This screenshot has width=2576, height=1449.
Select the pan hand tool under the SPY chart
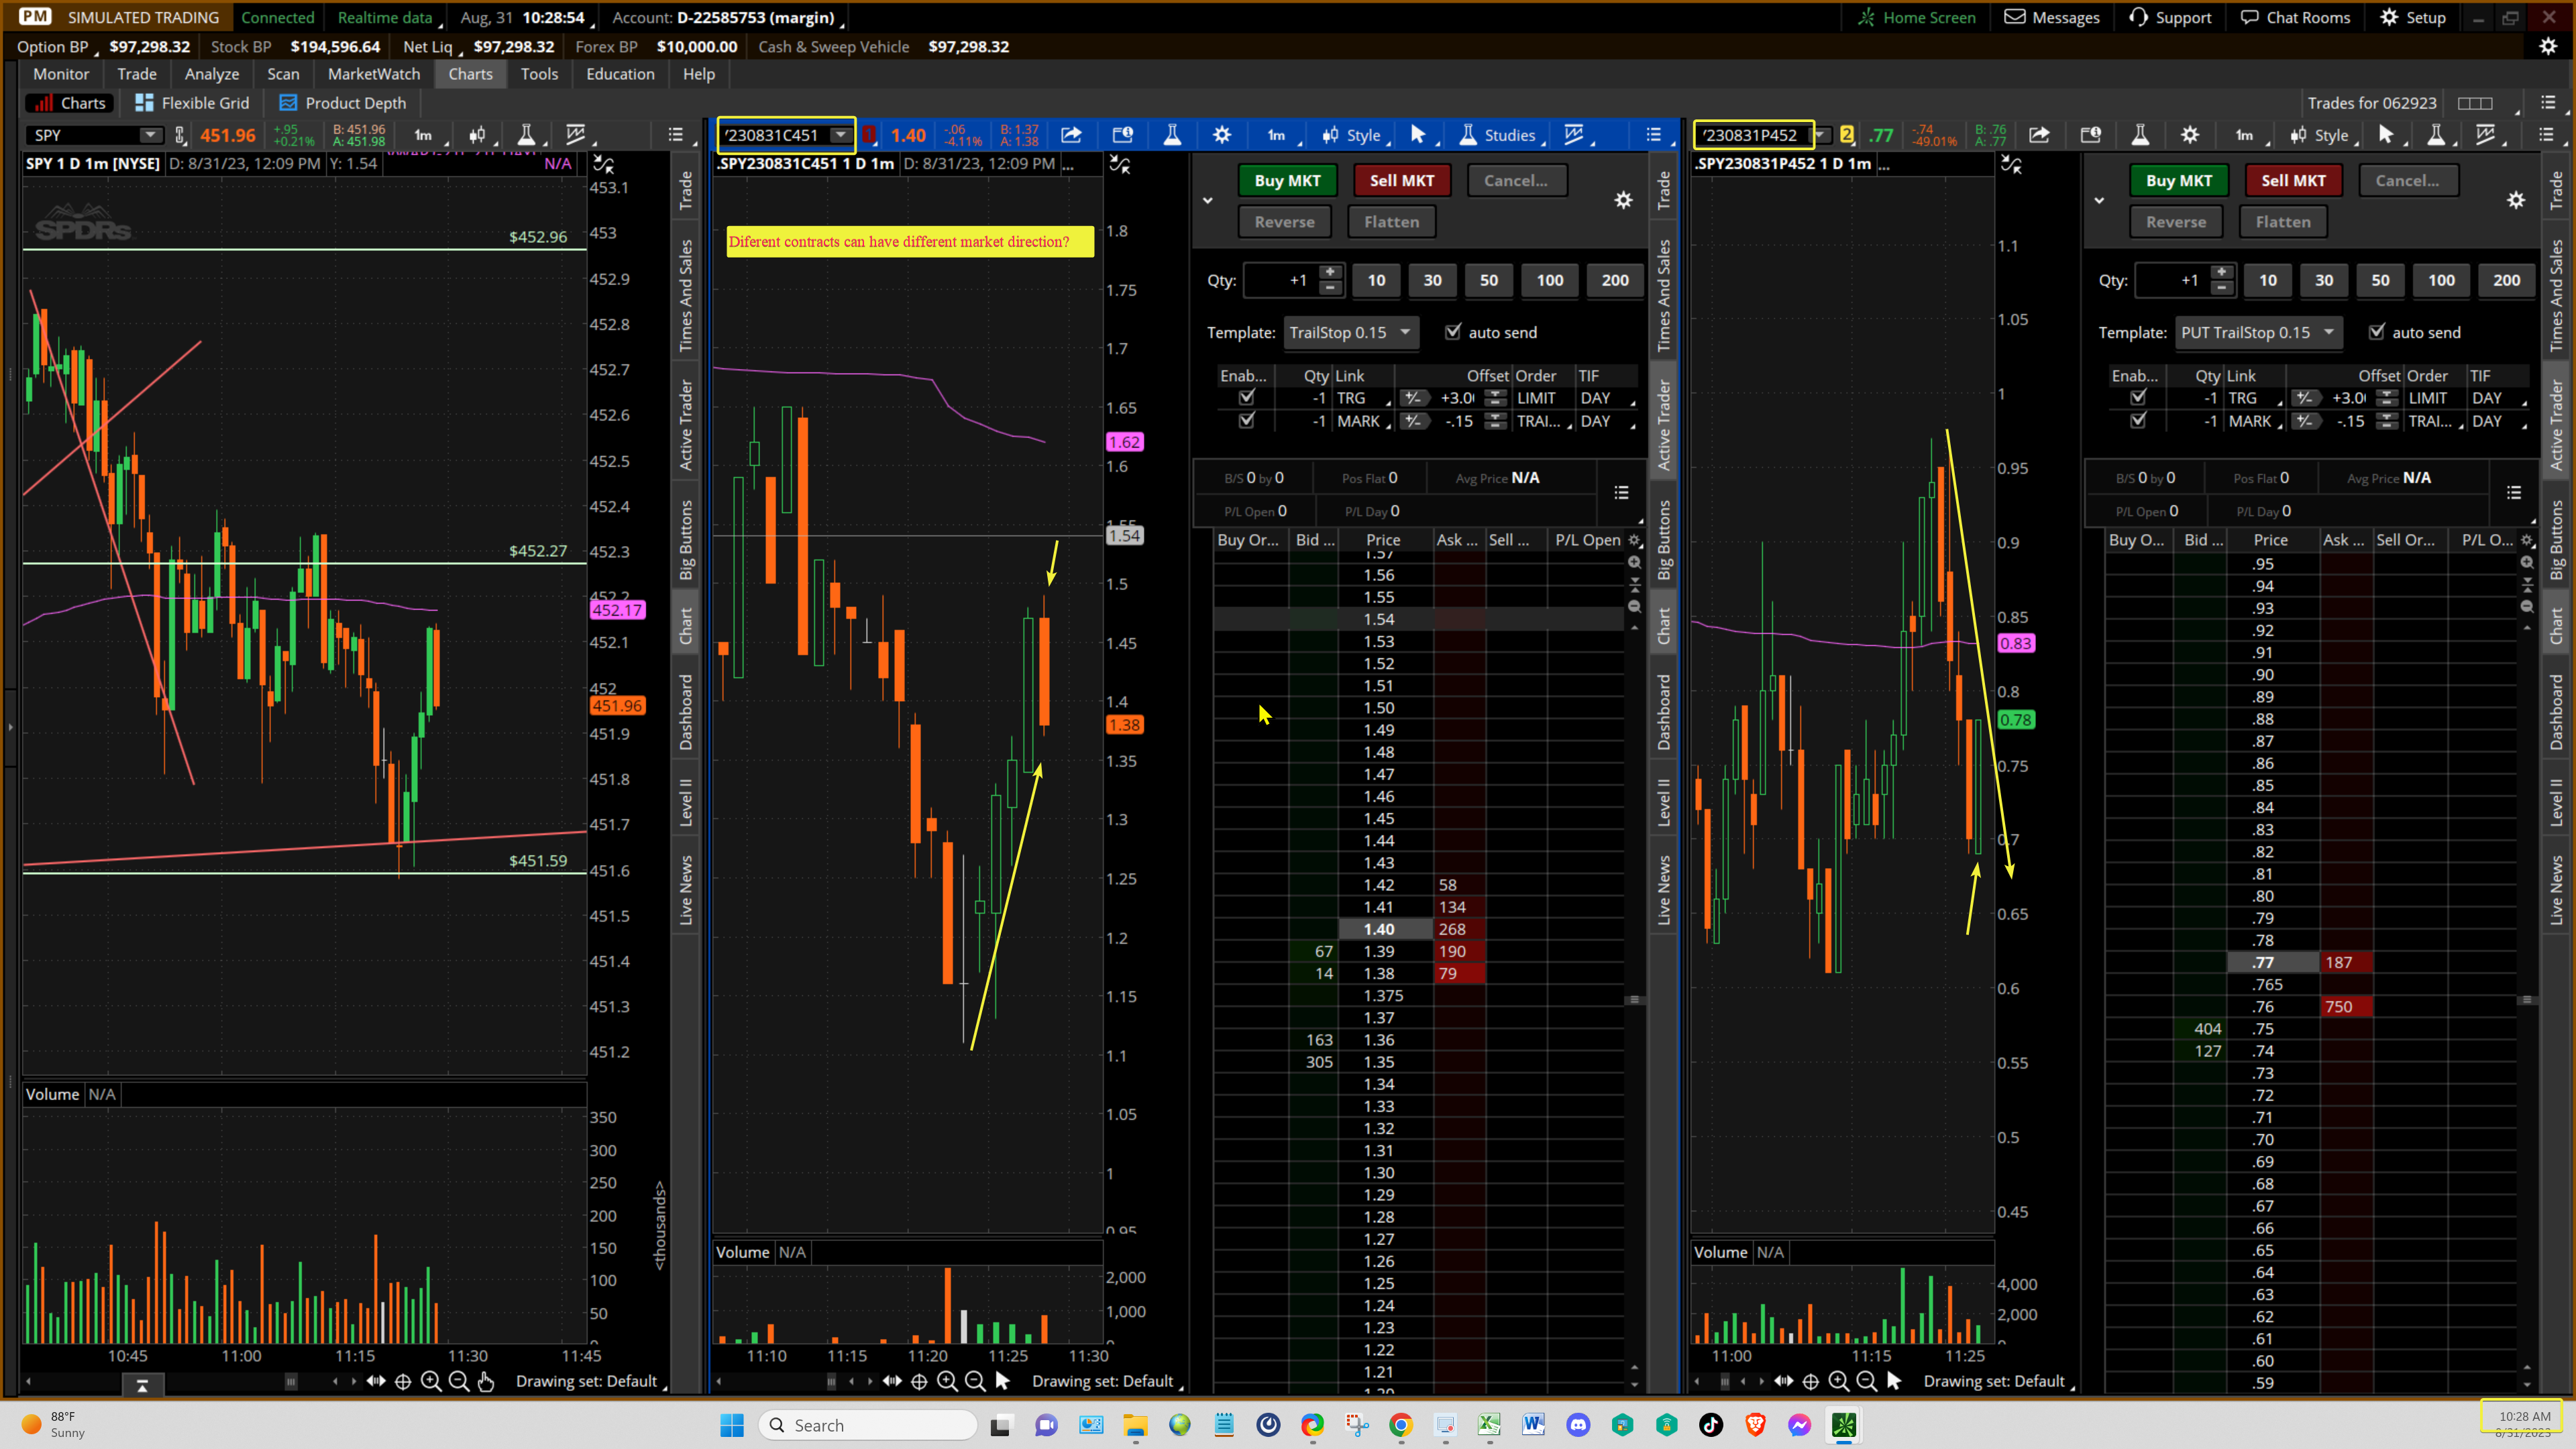486,1381
